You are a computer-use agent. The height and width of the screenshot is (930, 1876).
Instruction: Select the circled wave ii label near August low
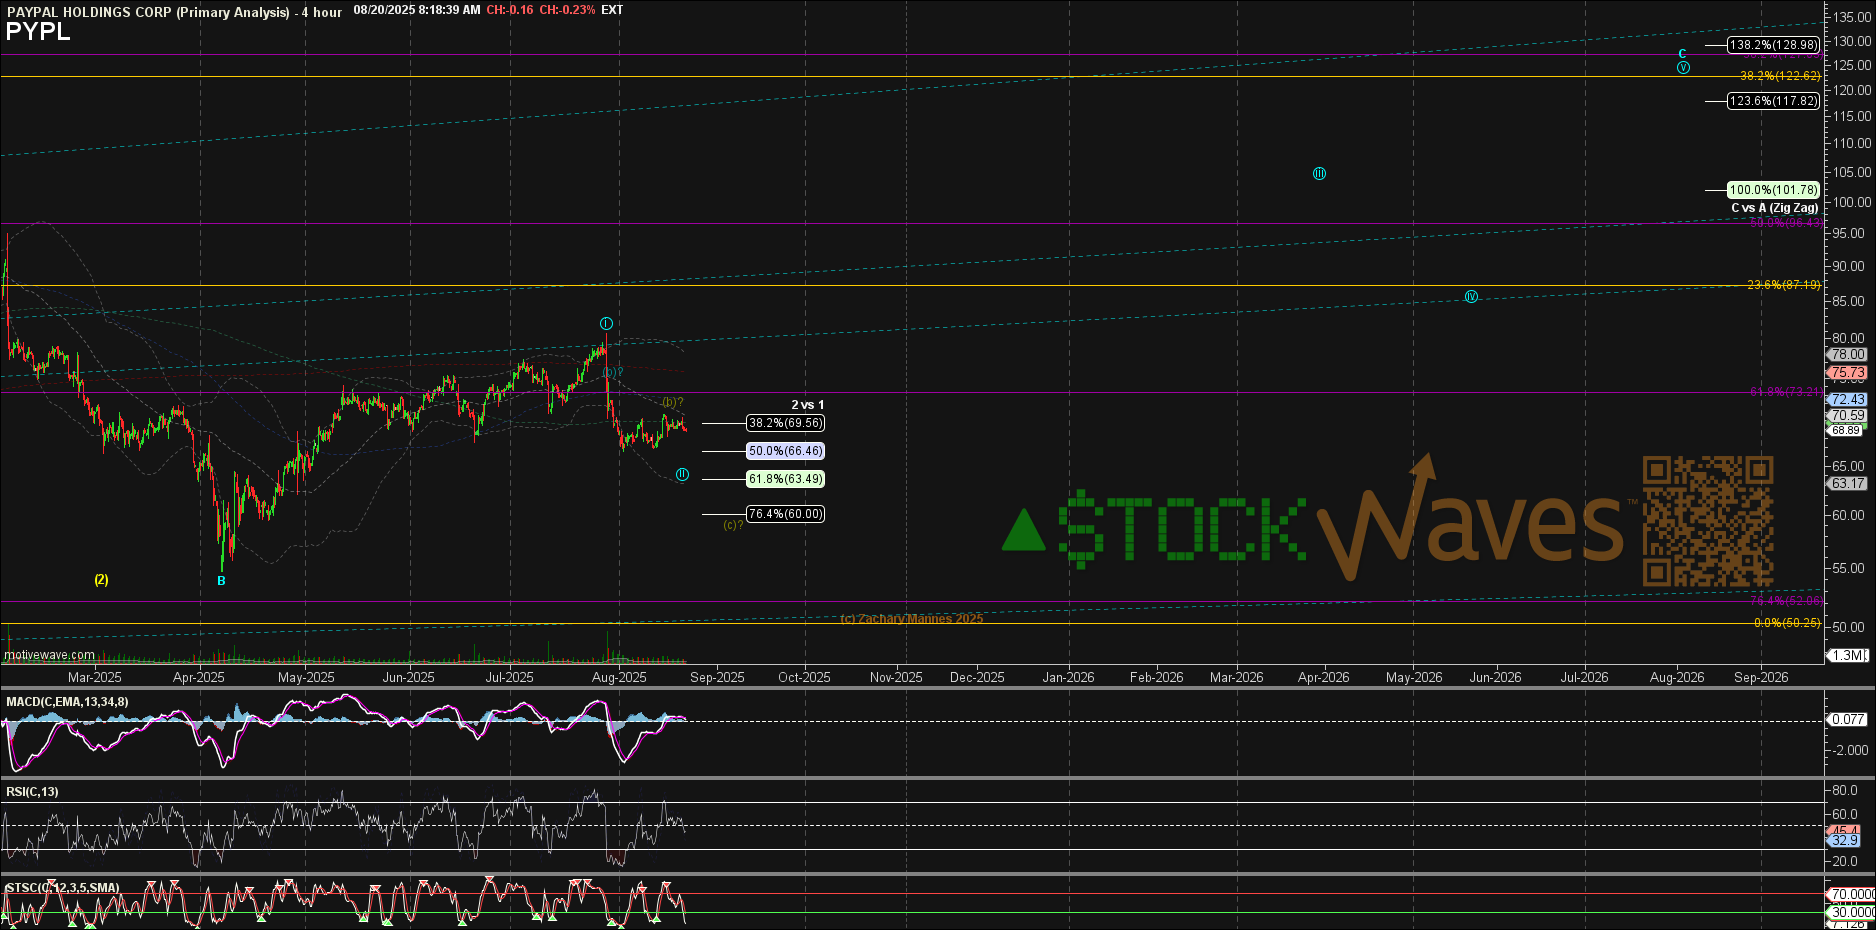682,474
